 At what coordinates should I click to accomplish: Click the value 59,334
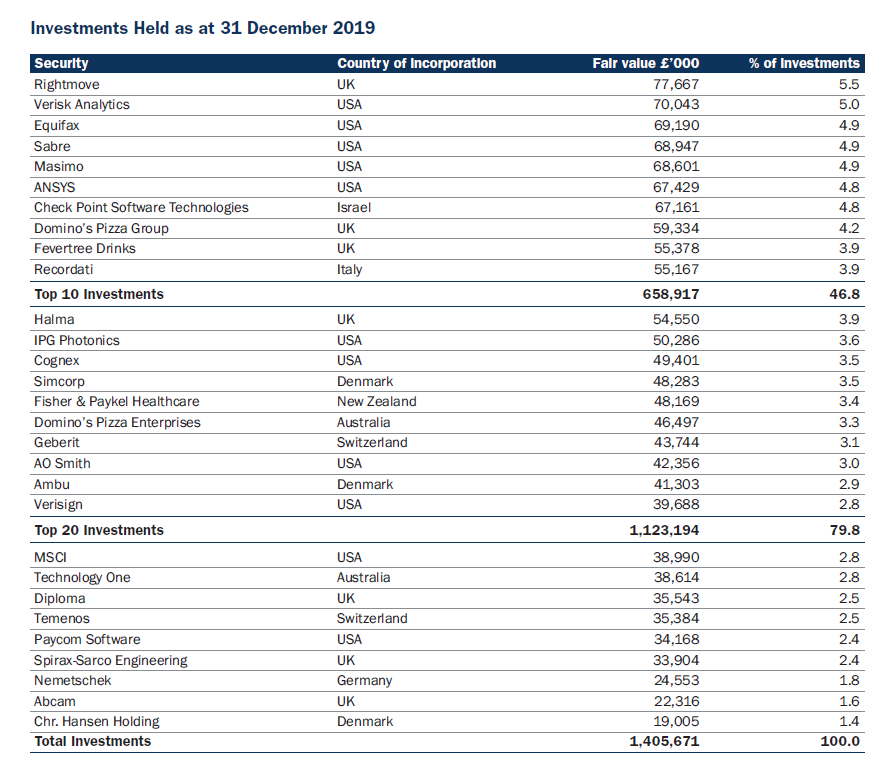[676, 228]
